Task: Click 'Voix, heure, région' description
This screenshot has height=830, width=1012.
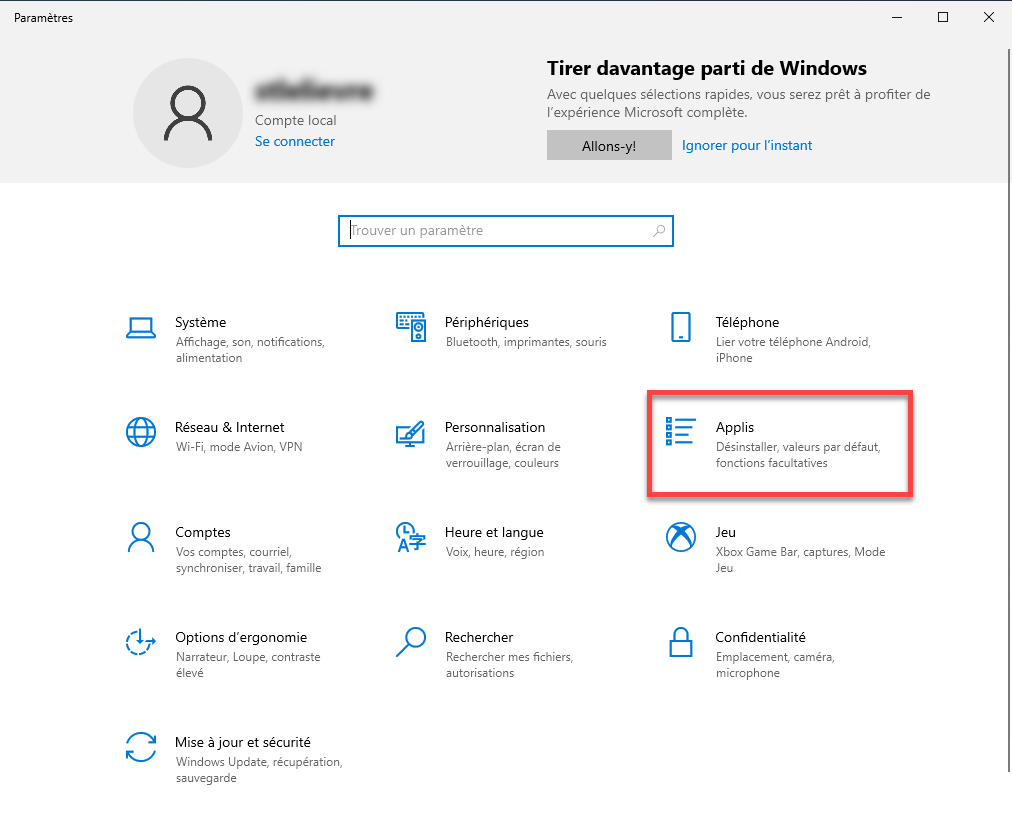Action: [x=495, y=552]
